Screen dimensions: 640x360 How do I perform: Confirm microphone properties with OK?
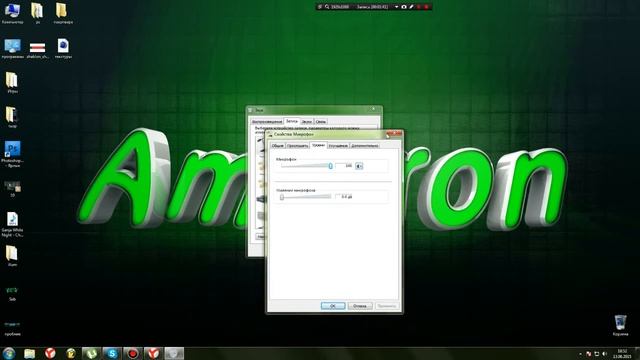pyautogui.click(x=333, y=306)
